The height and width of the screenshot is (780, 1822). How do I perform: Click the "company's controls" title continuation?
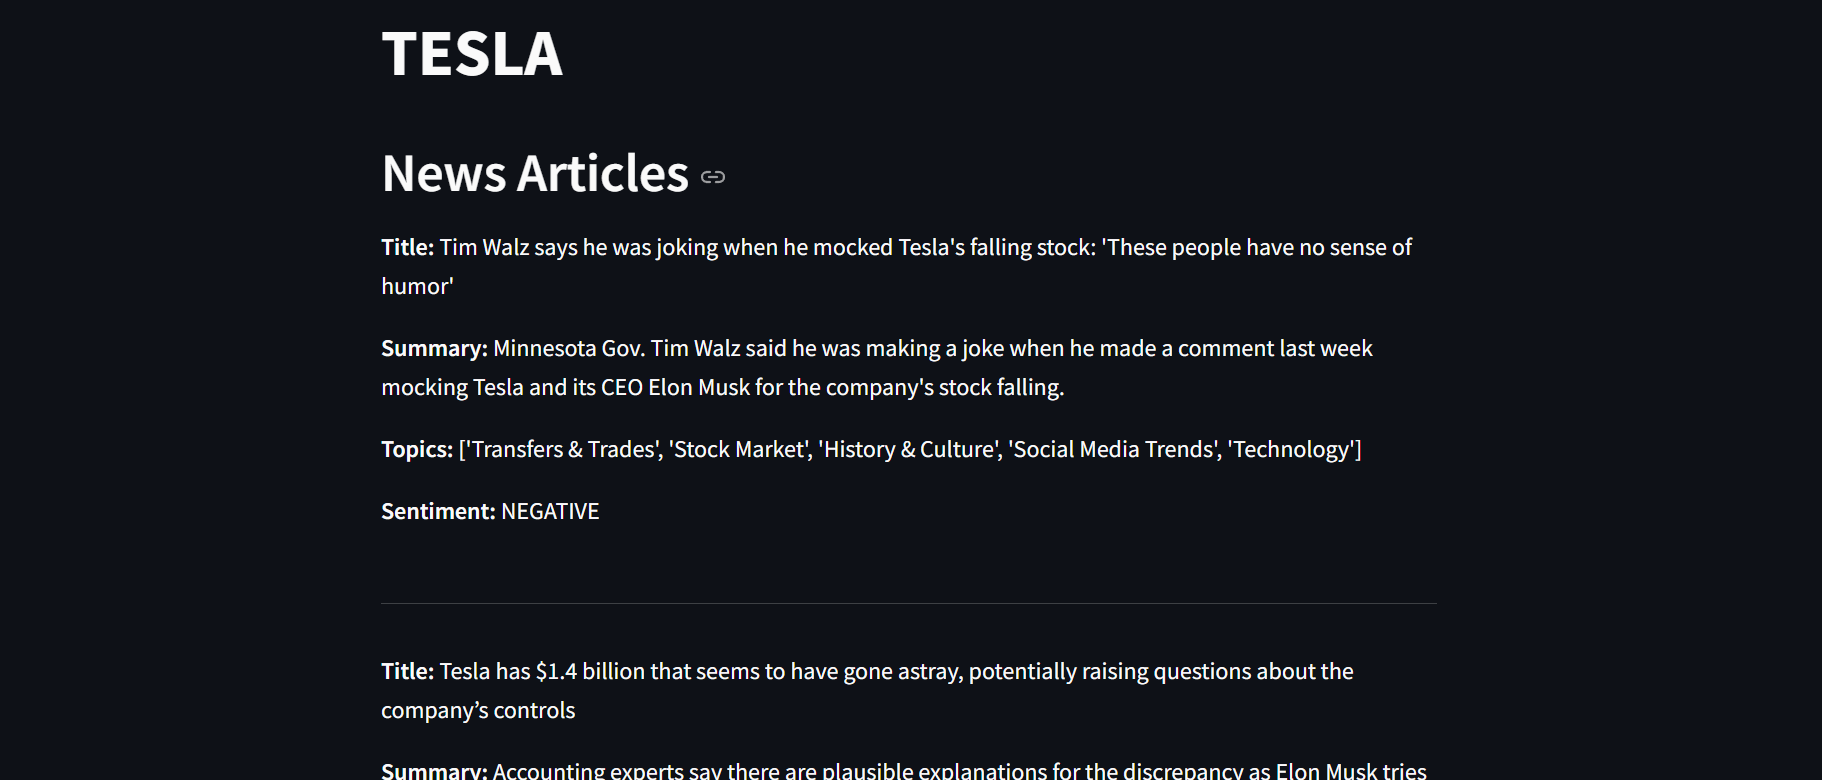pos(478,710)
